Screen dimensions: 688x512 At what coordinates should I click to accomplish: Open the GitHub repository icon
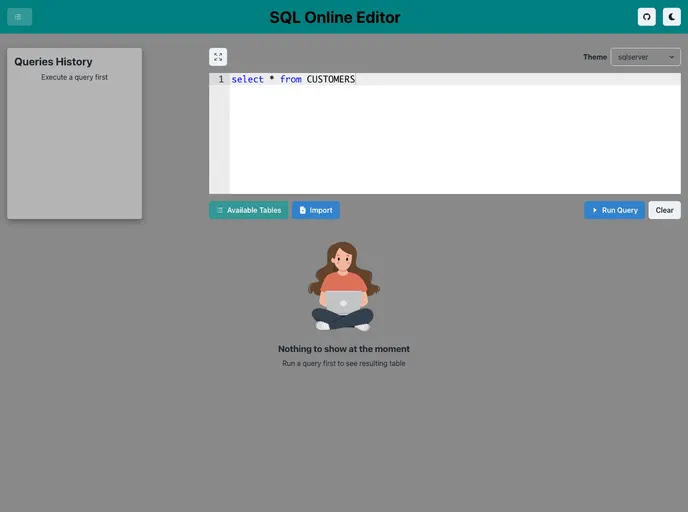tap(646, 17)
